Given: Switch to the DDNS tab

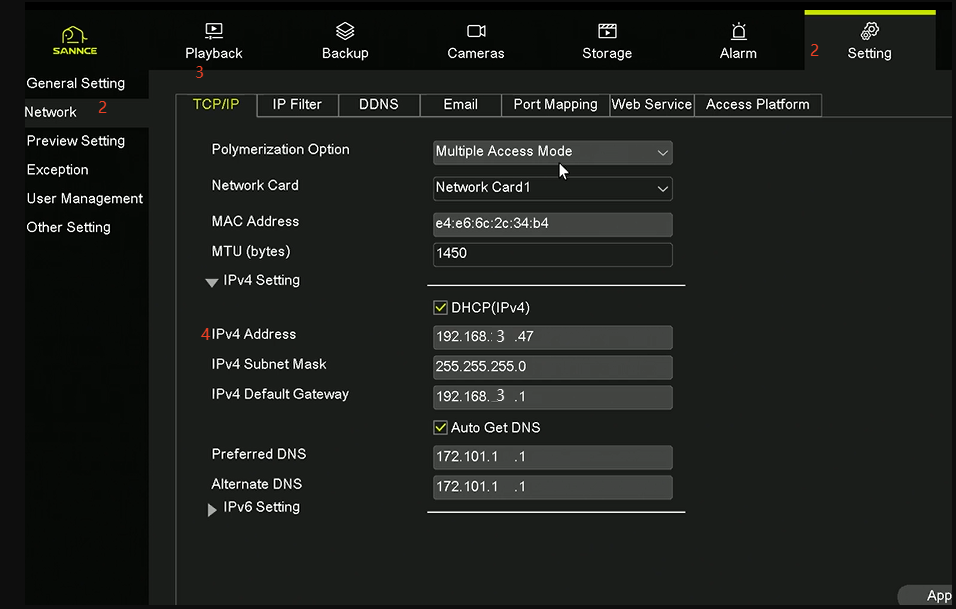Looking at the screenshot, I should [x=378, y=104].
